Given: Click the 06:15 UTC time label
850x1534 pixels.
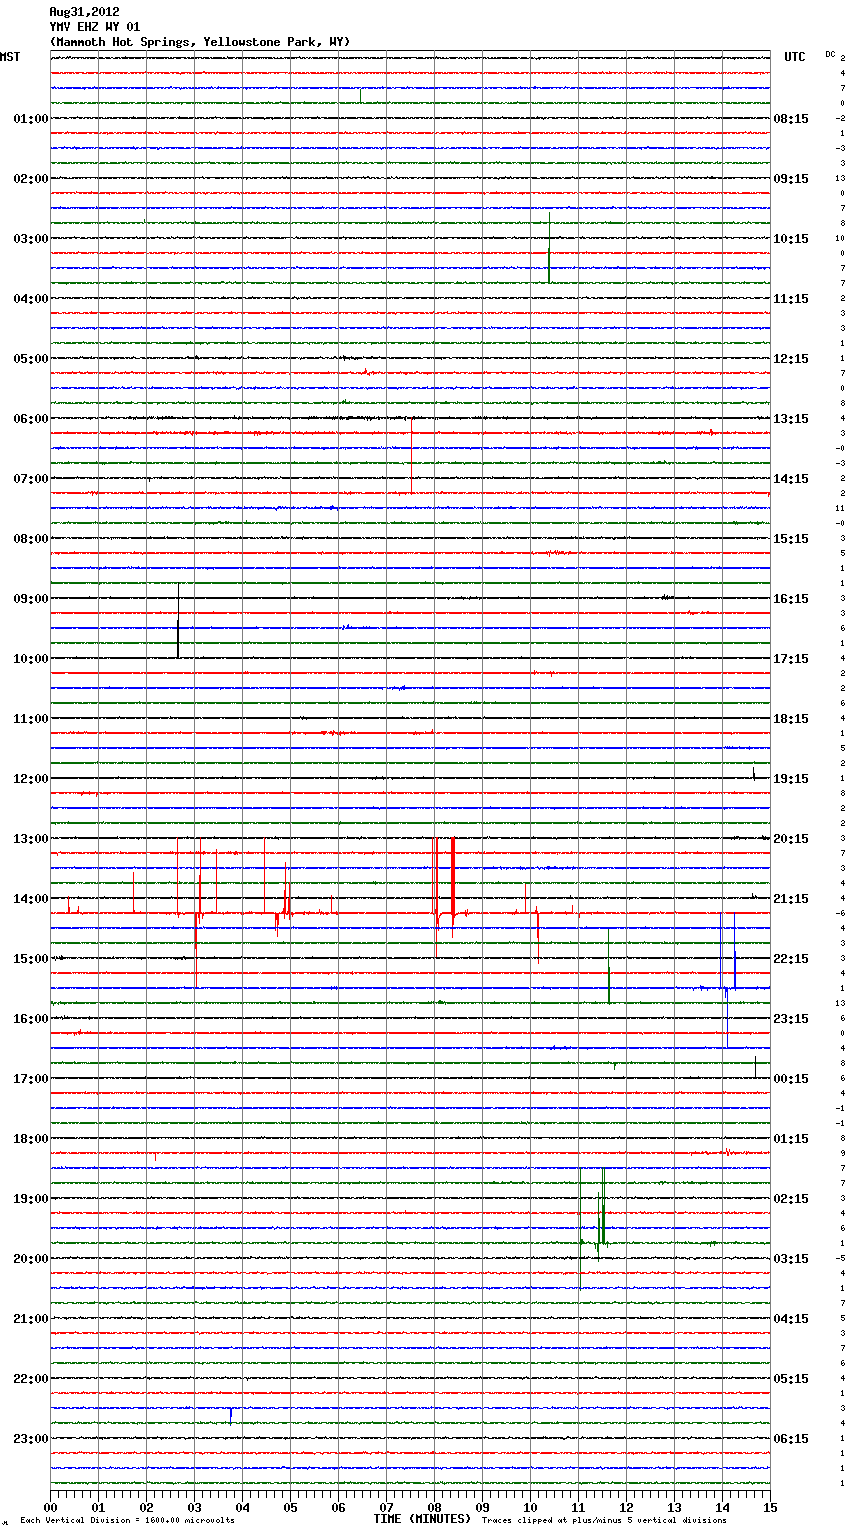Looking at the screenshot, I should (791, 1439).
